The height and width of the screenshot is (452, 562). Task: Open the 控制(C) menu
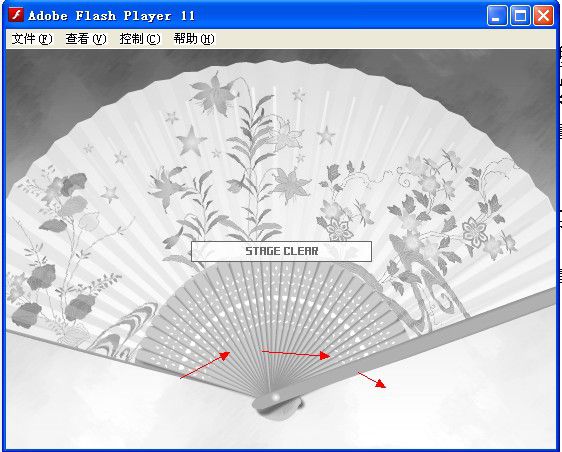[140, 39]
